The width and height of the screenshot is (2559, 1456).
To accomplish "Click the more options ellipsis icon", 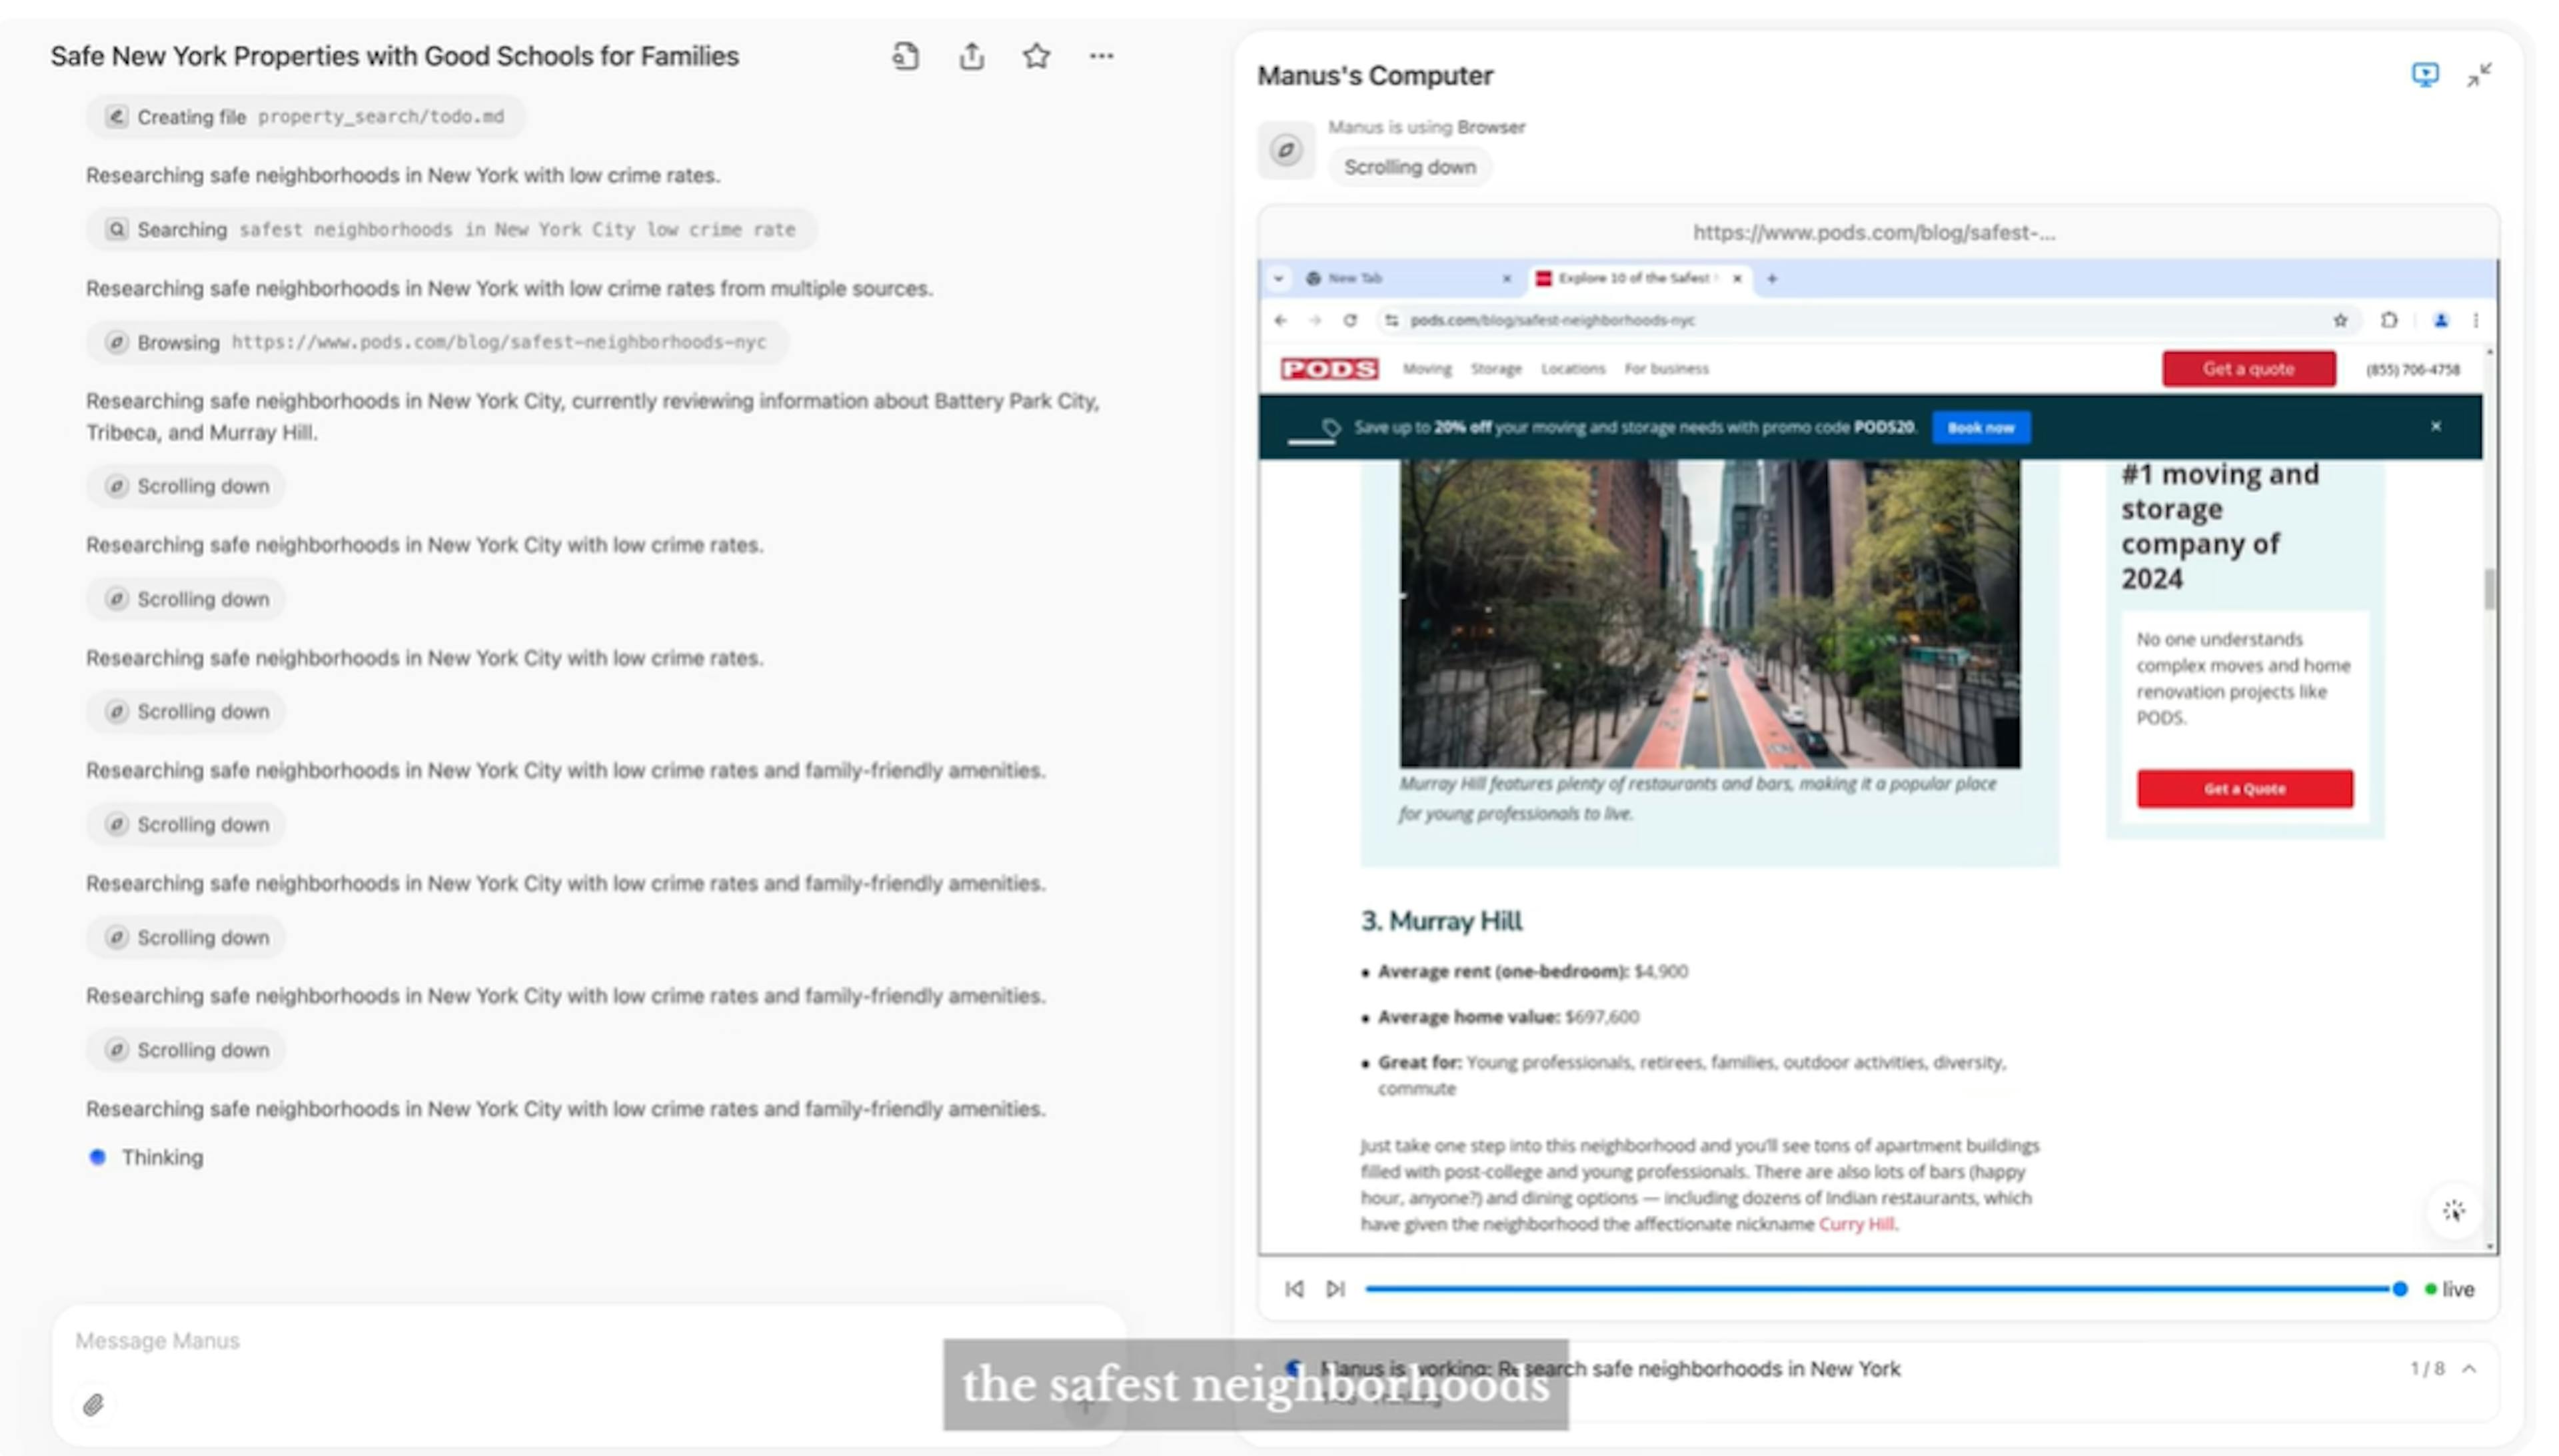I will pos(1102,55).
